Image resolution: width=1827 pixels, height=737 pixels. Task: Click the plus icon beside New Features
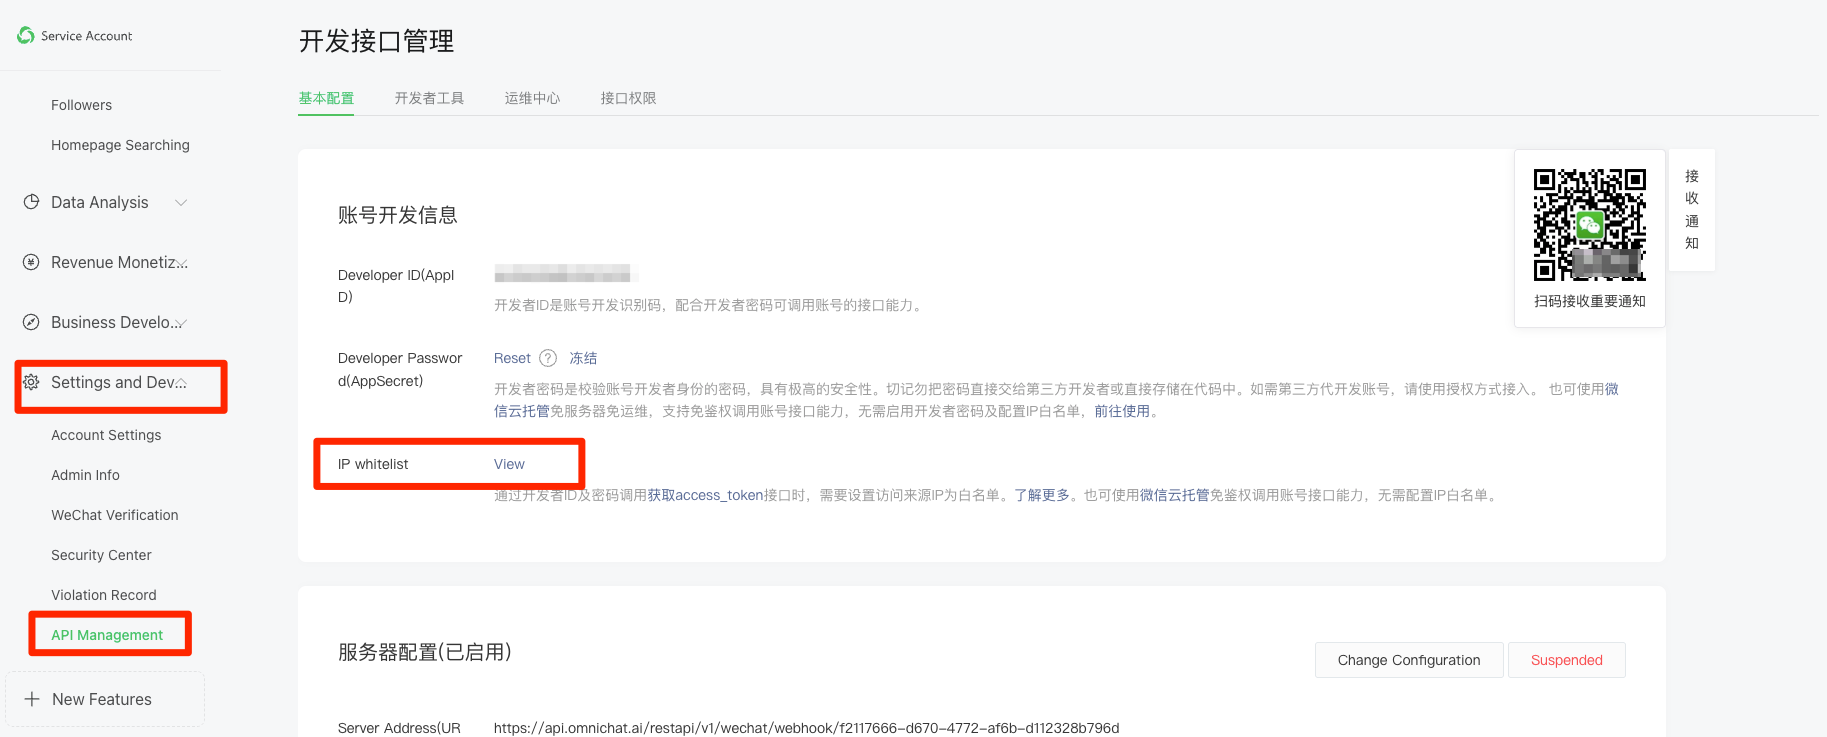(32, 699)
